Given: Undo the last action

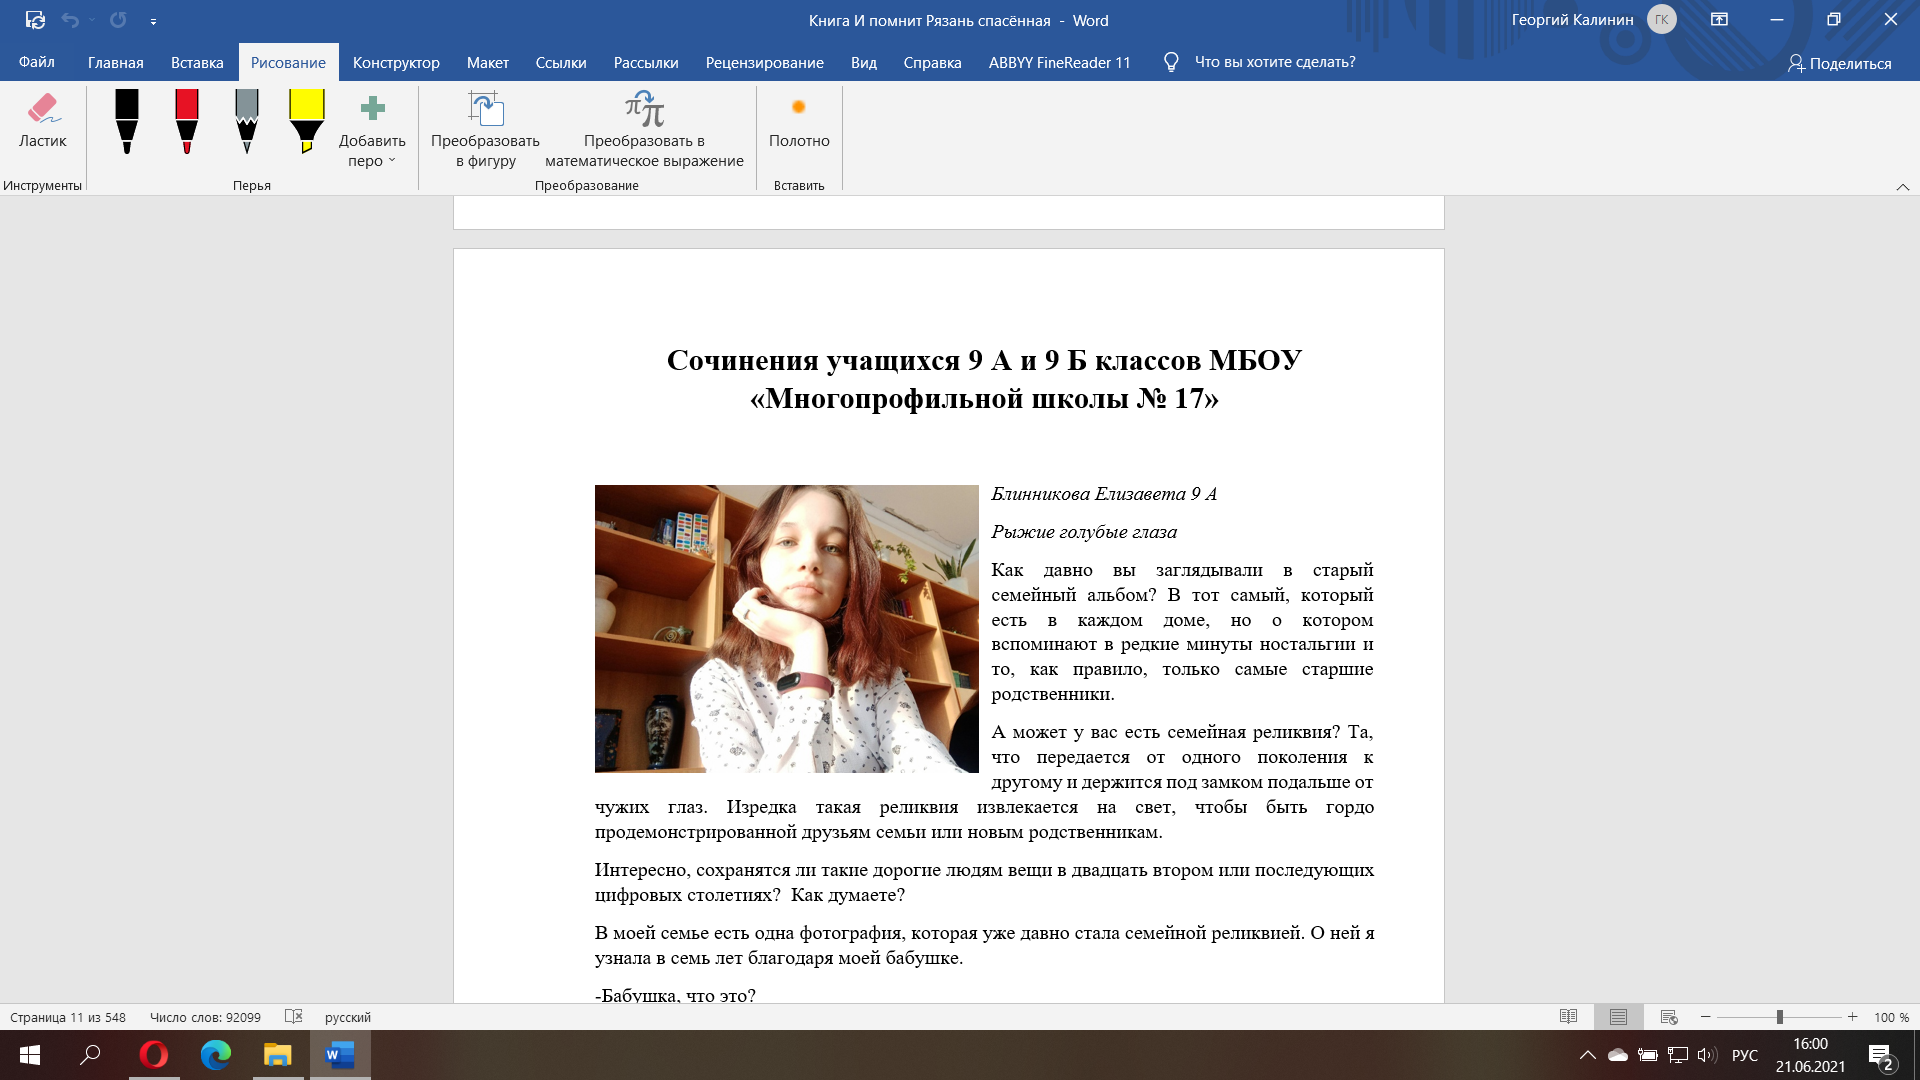Looking at the screenshot, I should pos(70,20).
